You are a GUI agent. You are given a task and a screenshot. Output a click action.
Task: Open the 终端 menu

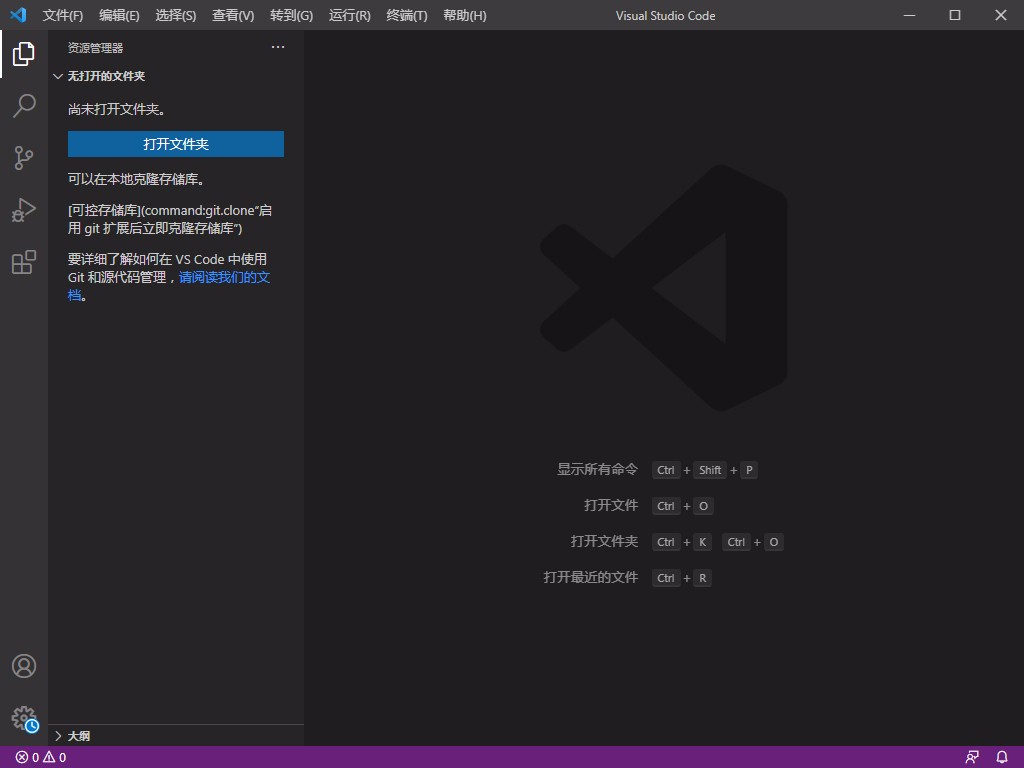[x=406, y=15]
